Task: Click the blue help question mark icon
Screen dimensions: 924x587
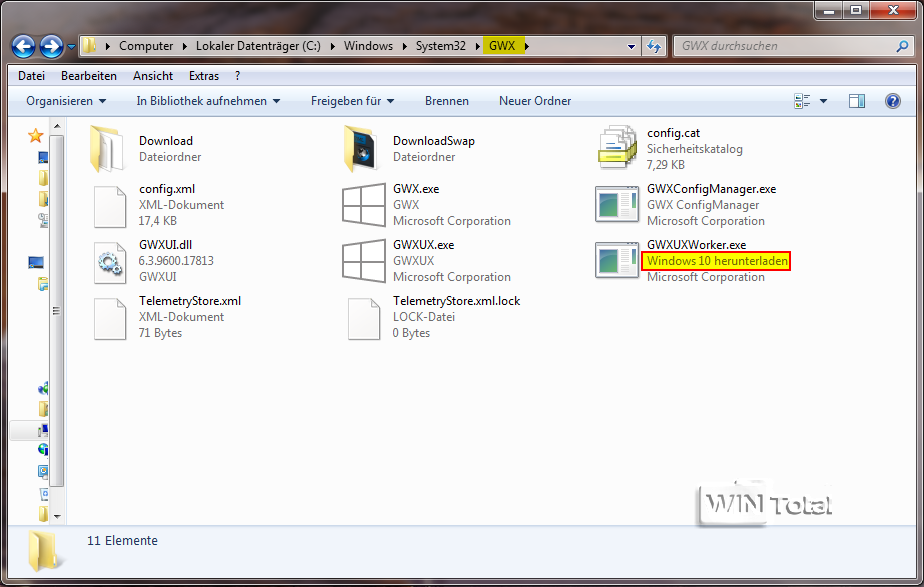Action: pos(893,101)
